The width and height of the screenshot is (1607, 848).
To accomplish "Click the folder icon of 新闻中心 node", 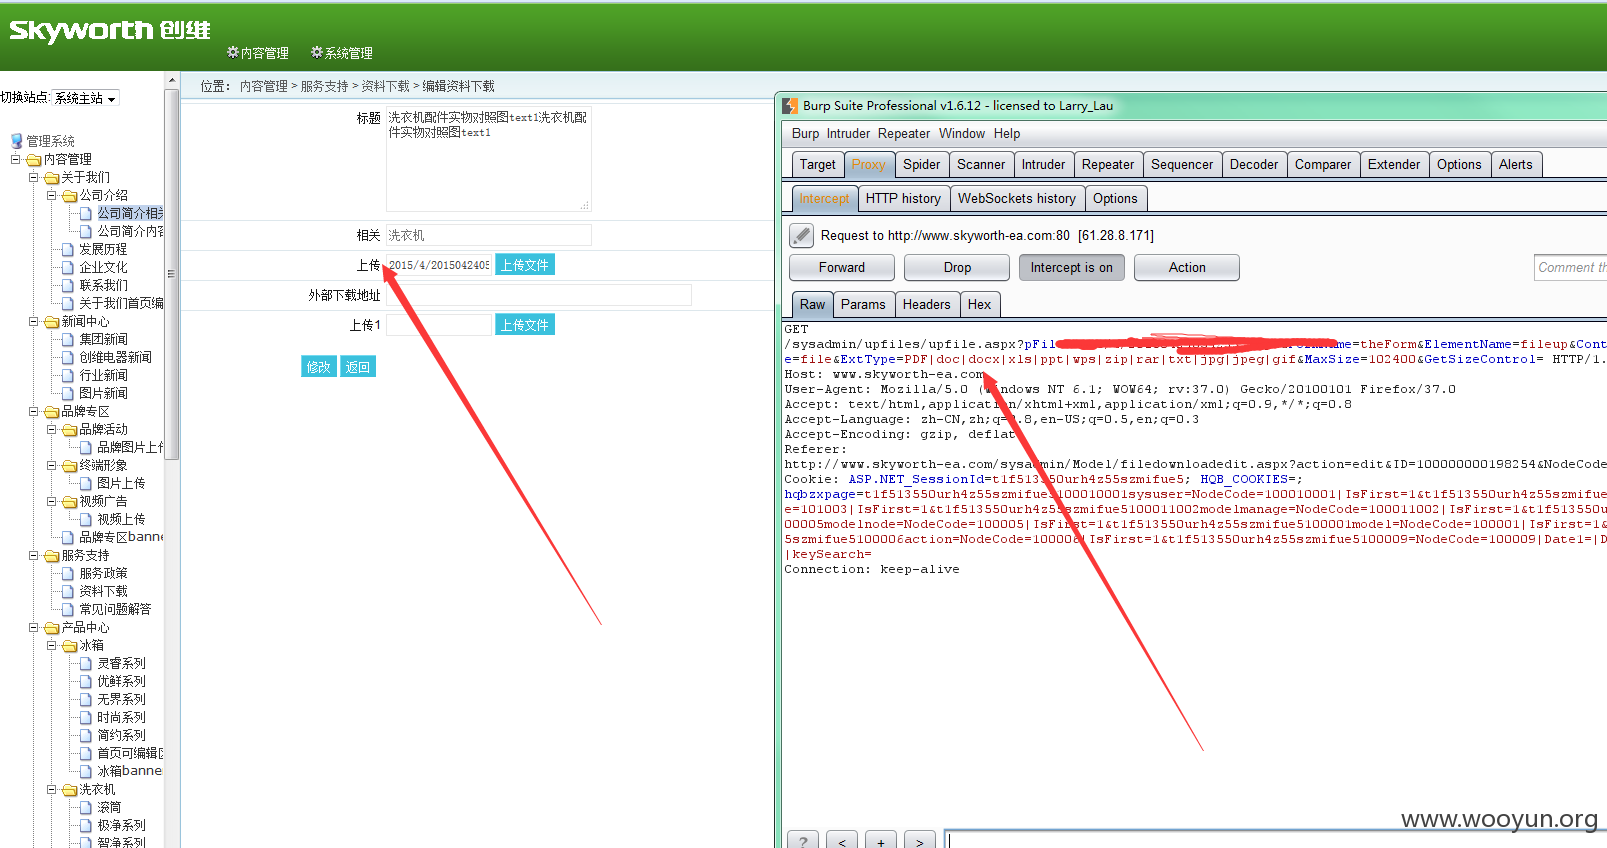I will 52,322.
